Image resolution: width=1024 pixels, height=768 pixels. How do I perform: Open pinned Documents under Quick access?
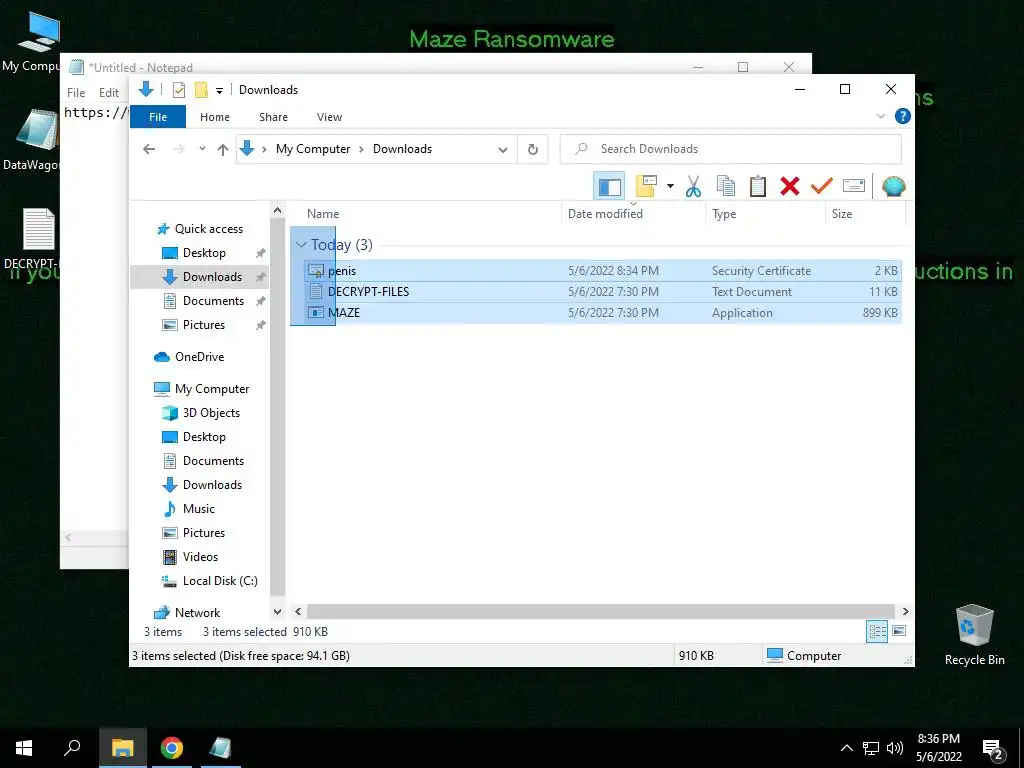click(213, 300)
